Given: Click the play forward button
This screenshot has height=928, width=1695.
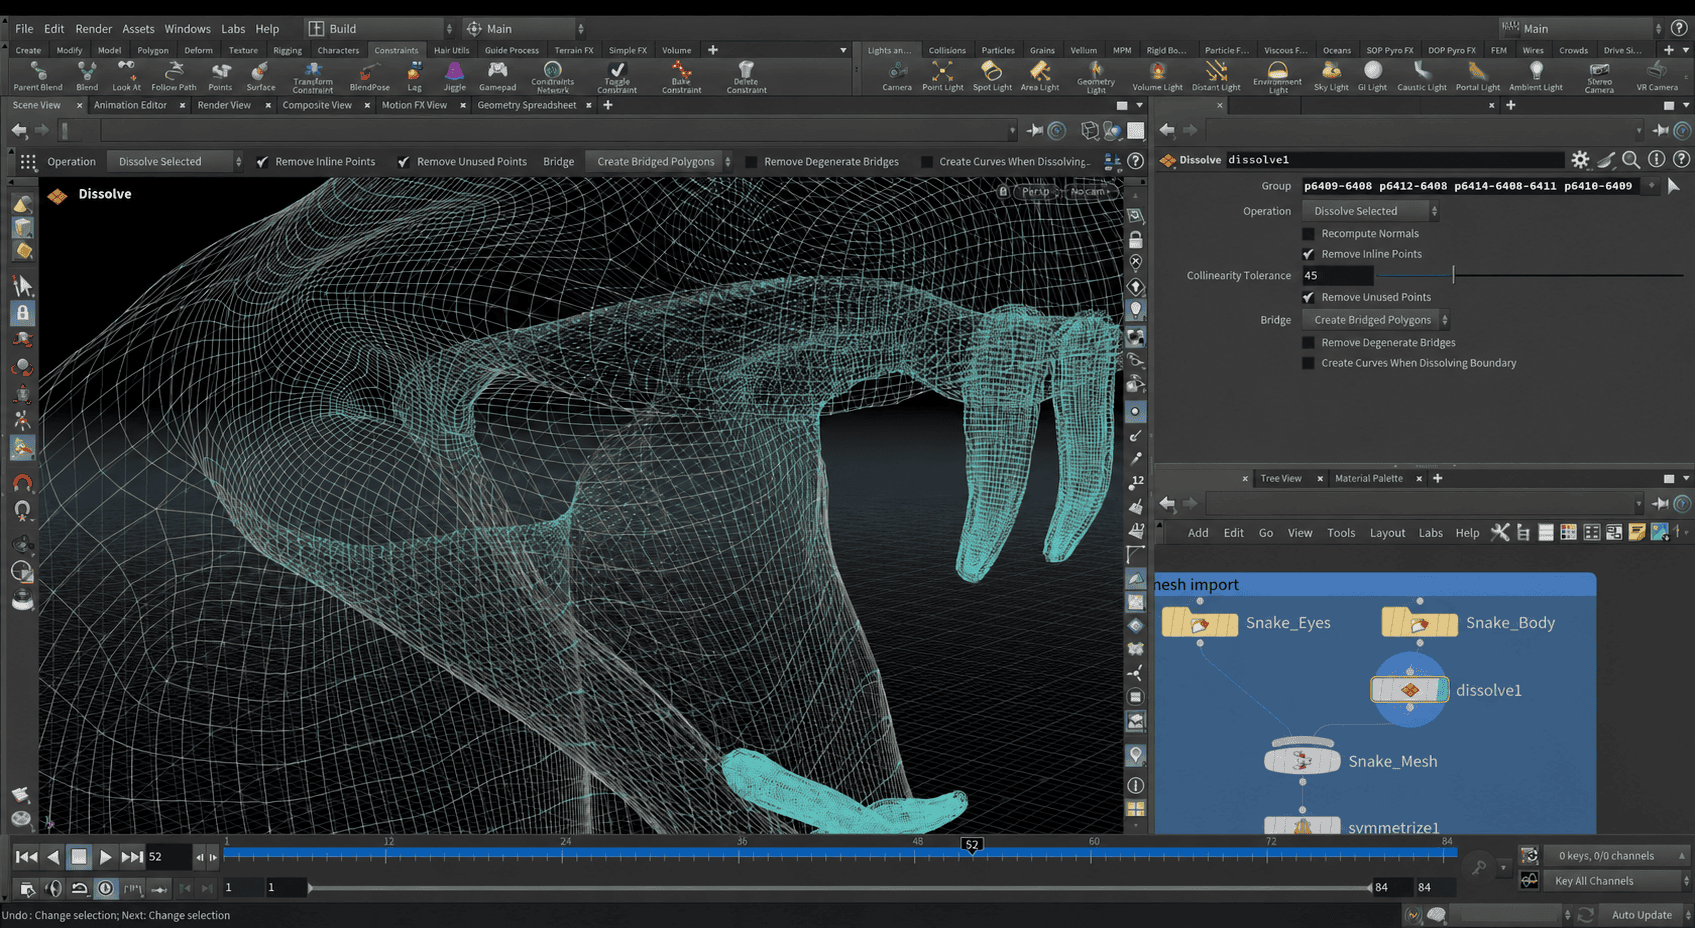Looking at the screenshot, I should pos(104,857).
